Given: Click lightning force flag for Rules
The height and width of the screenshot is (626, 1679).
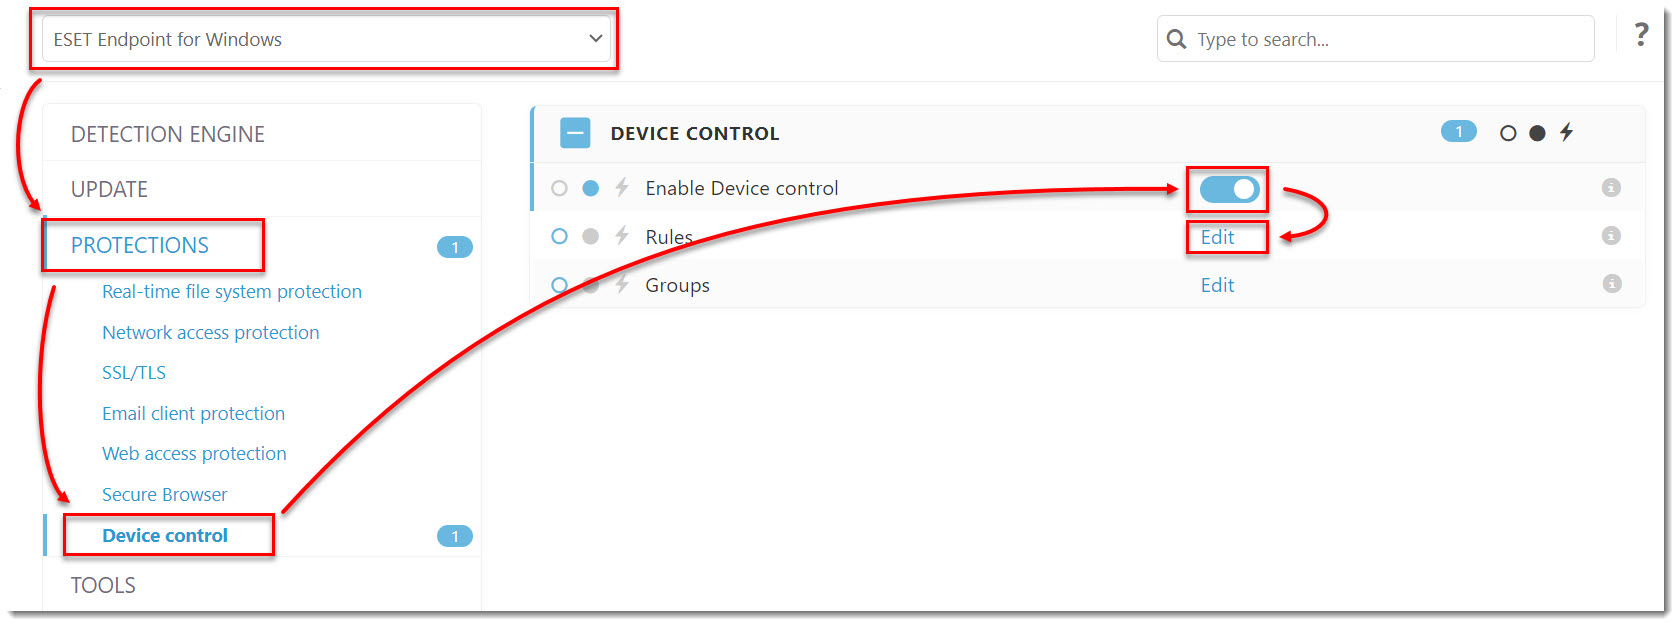Looking at the screenshot, I should point(622,235).
